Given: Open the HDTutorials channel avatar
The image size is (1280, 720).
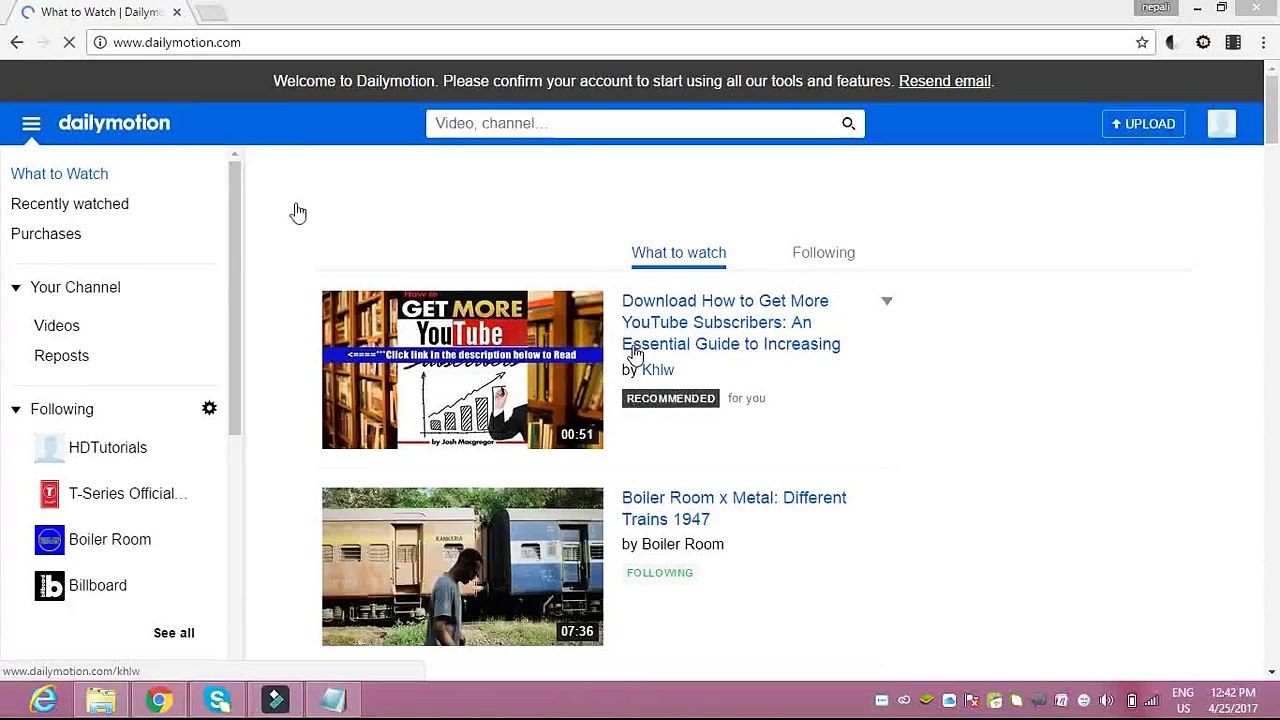Looking at the screenshot, I should (x=49, y=448).
